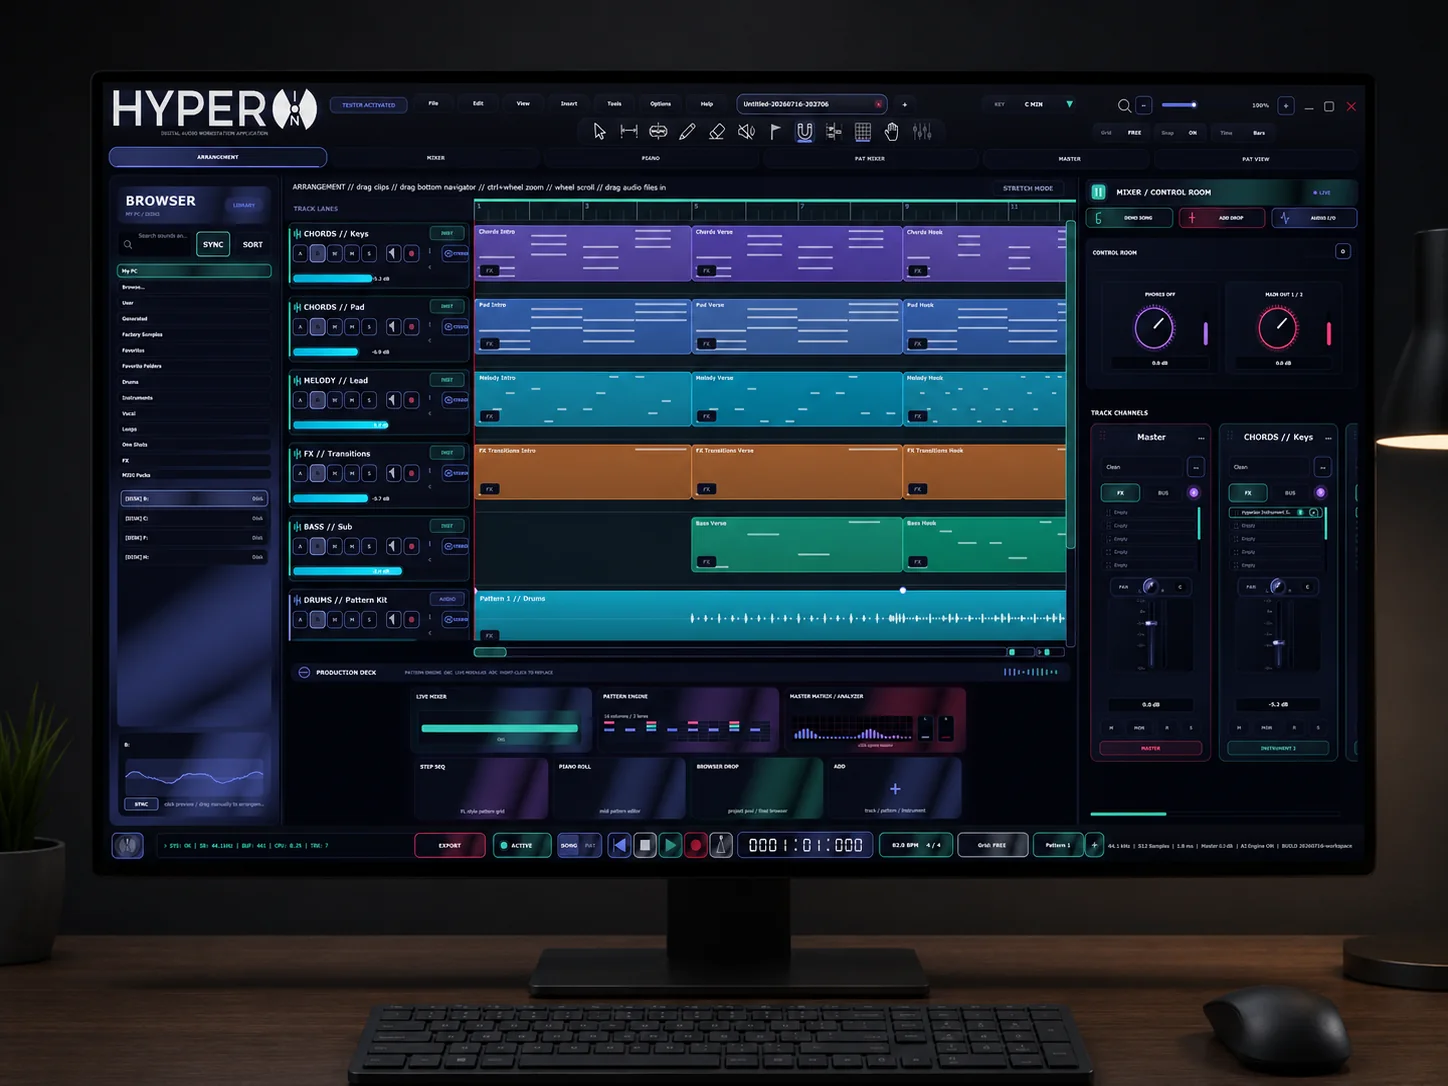The width and height of the screenshot is (1448, 1086).
Task: Click the play button in transport
Action: 671,845
